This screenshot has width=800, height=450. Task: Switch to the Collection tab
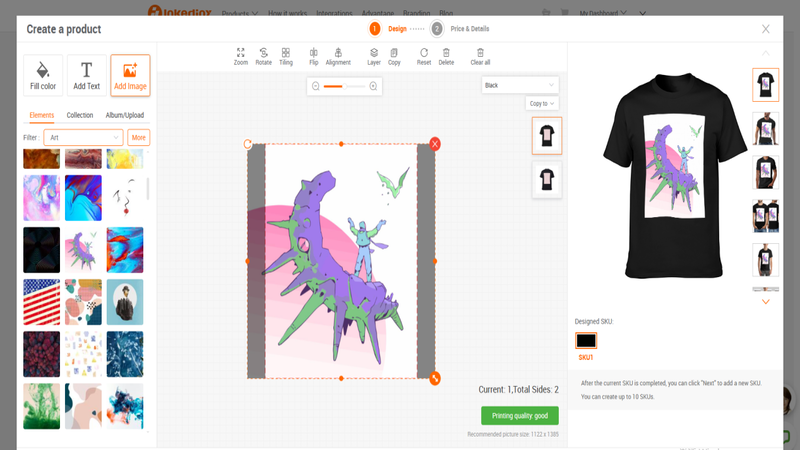pyautogui.click(x=80, y=115)
